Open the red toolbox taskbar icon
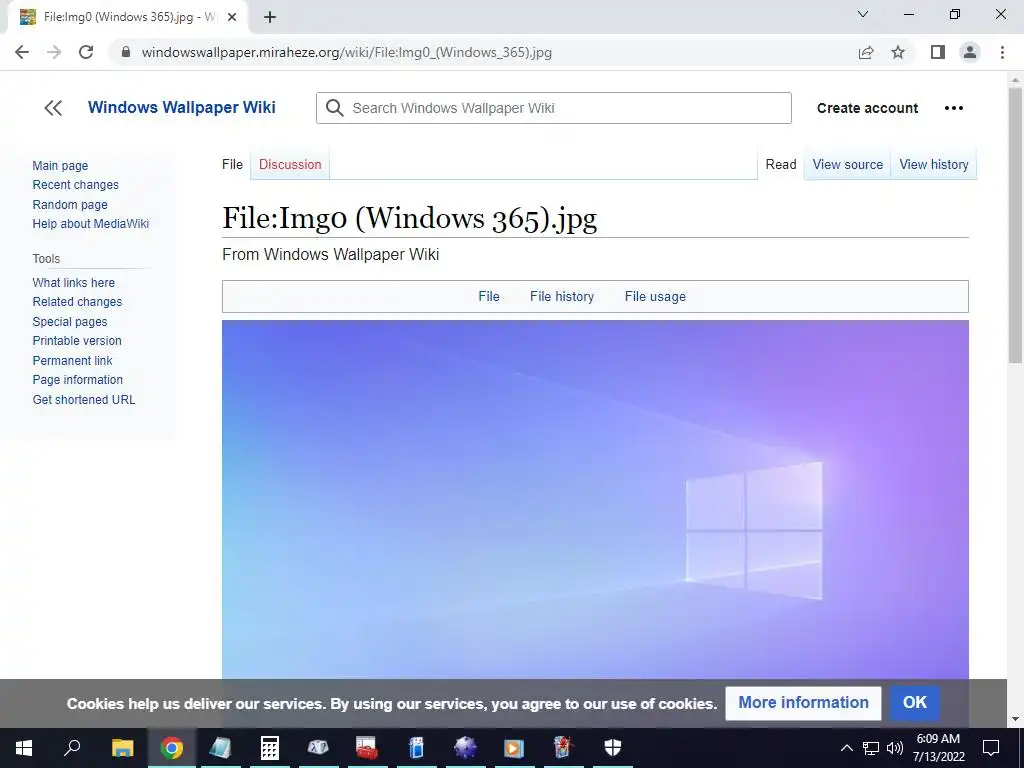 click(367, 748)
